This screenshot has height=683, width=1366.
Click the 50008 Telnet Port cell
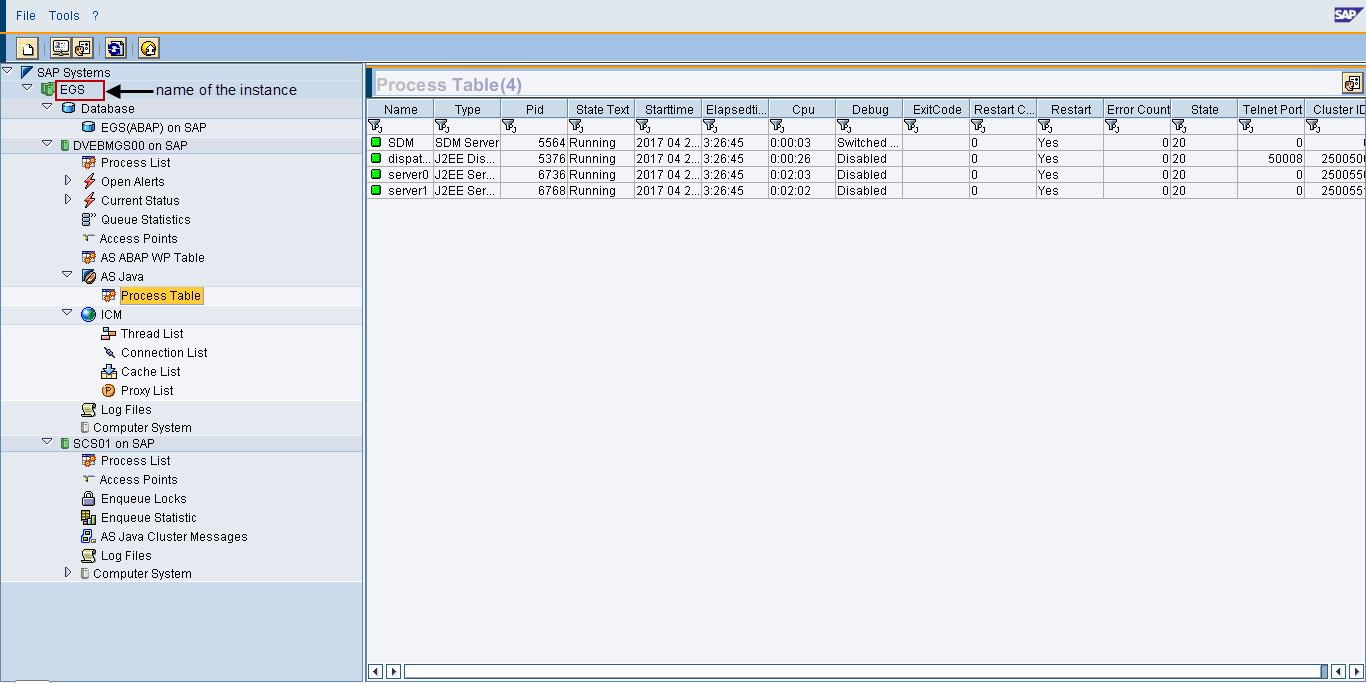click(x=1271, y=159)
